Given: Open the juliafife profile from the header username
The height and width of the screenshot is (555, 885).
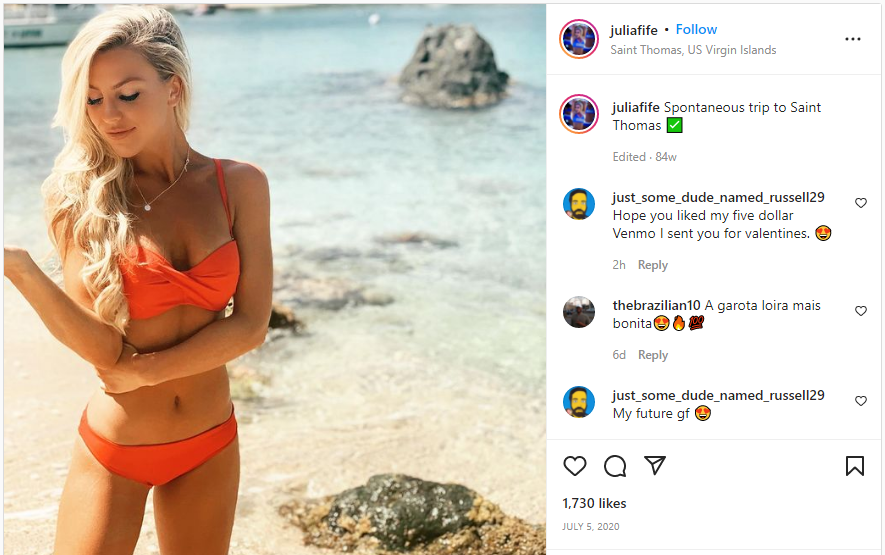Looking at the screenshot, I should click(633, 30).
